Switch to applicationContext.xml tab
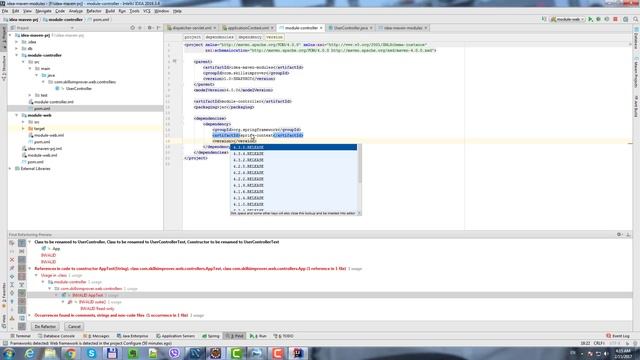Image resolution: width=640 pixels, height=360 pixels. pos(248,28)
